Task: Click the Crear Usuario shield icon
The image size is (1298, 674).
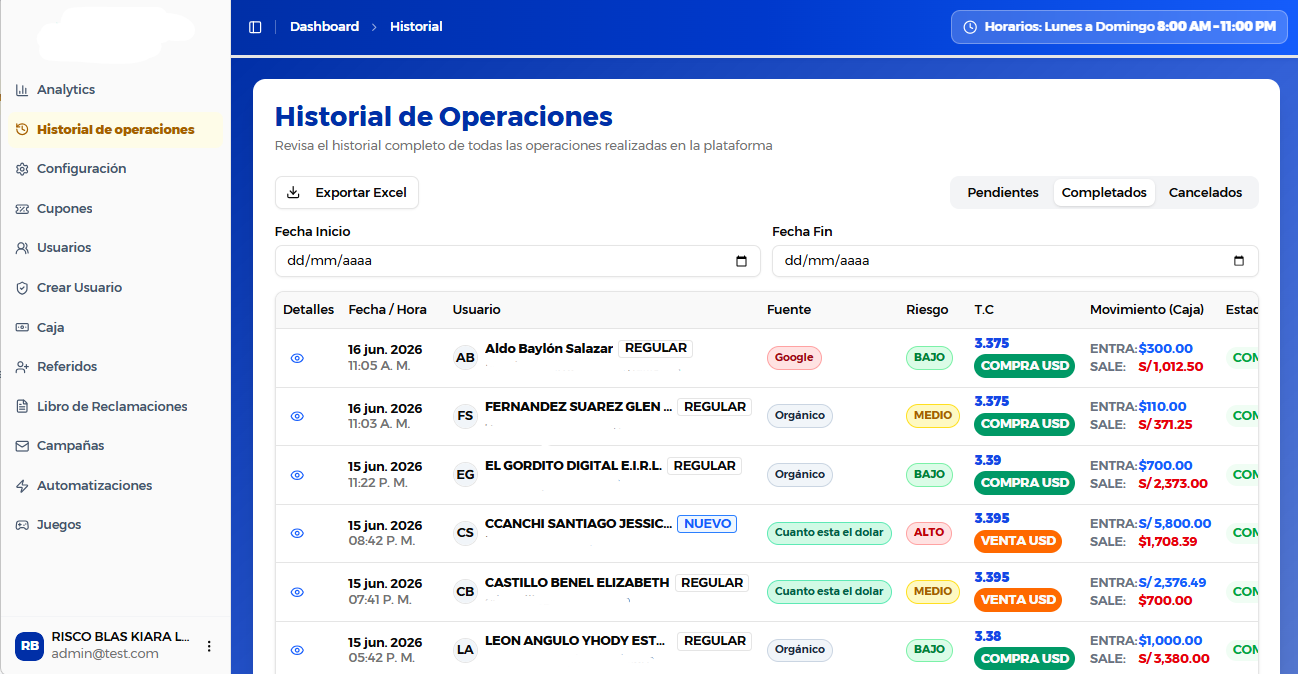Action: (x=22, y=288)
